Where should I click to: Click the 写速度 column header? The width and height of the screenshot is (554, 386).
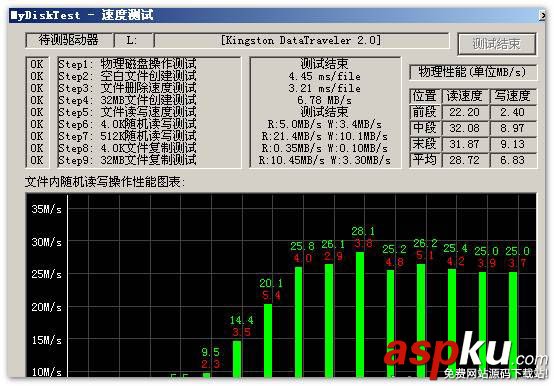512,96
